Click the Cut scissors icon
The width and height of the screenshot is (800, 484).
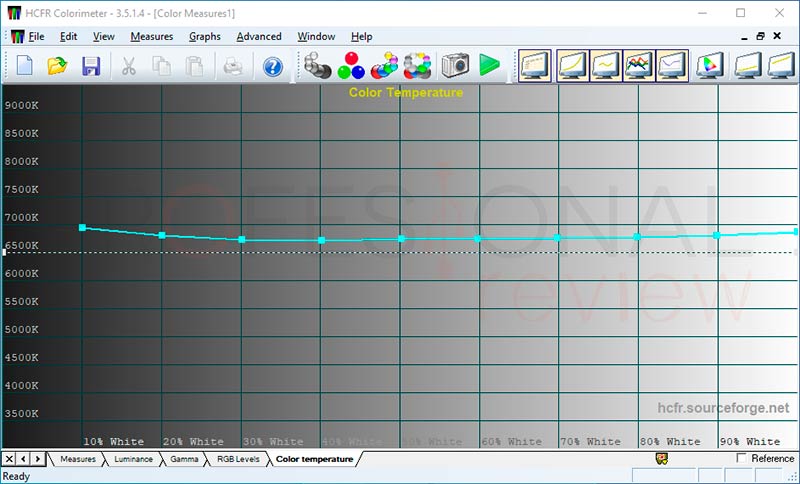(x=129, y=66)
